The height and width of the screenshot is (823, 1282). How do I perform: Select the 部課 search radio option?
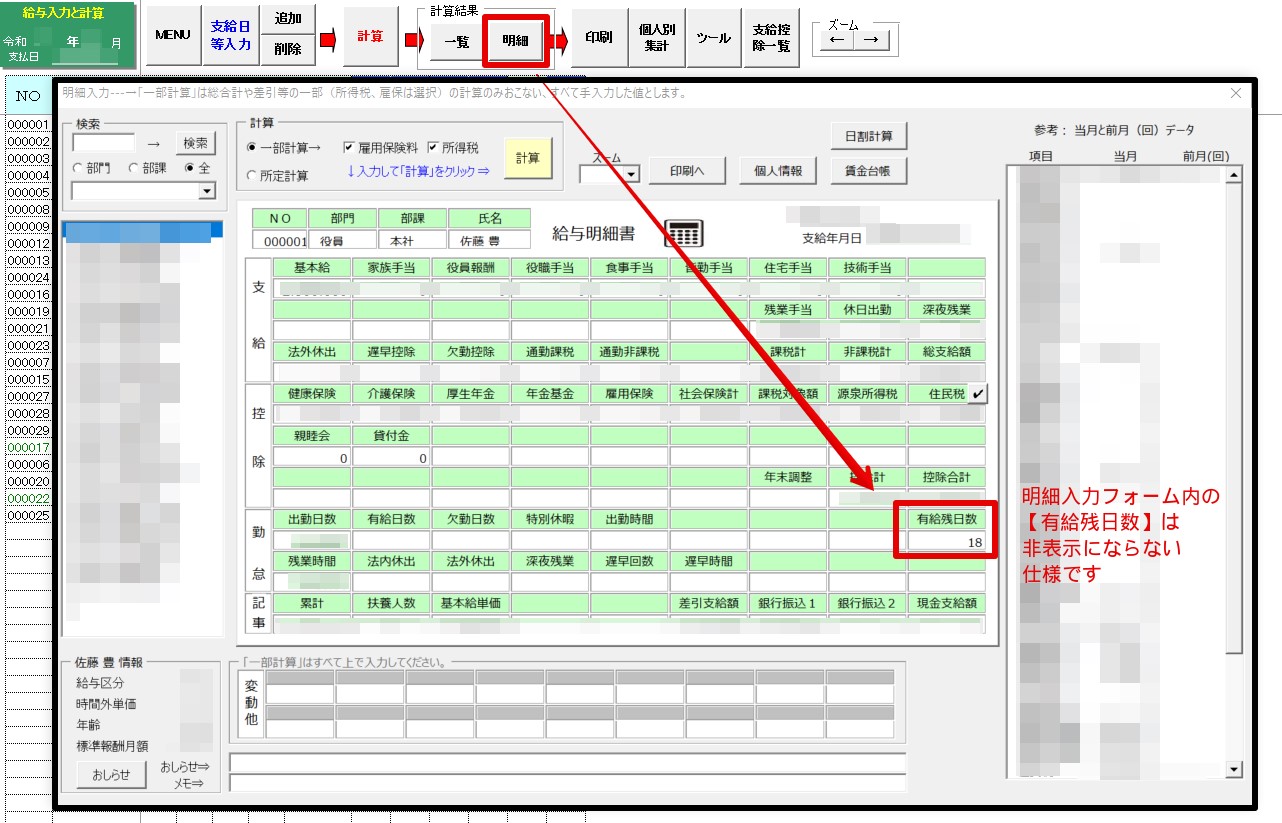pos(134,169)
